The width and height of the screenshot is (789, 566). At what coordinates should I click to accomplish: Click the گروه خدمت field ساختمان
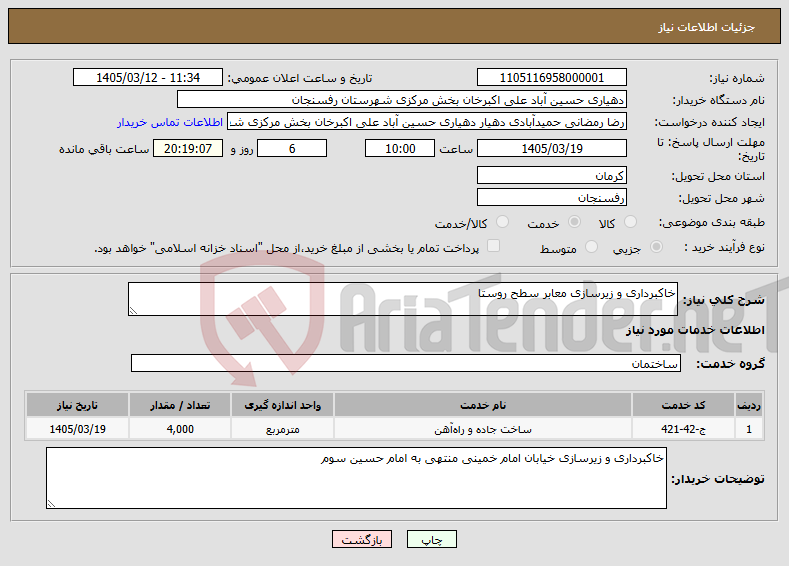[x=406, y=363]
